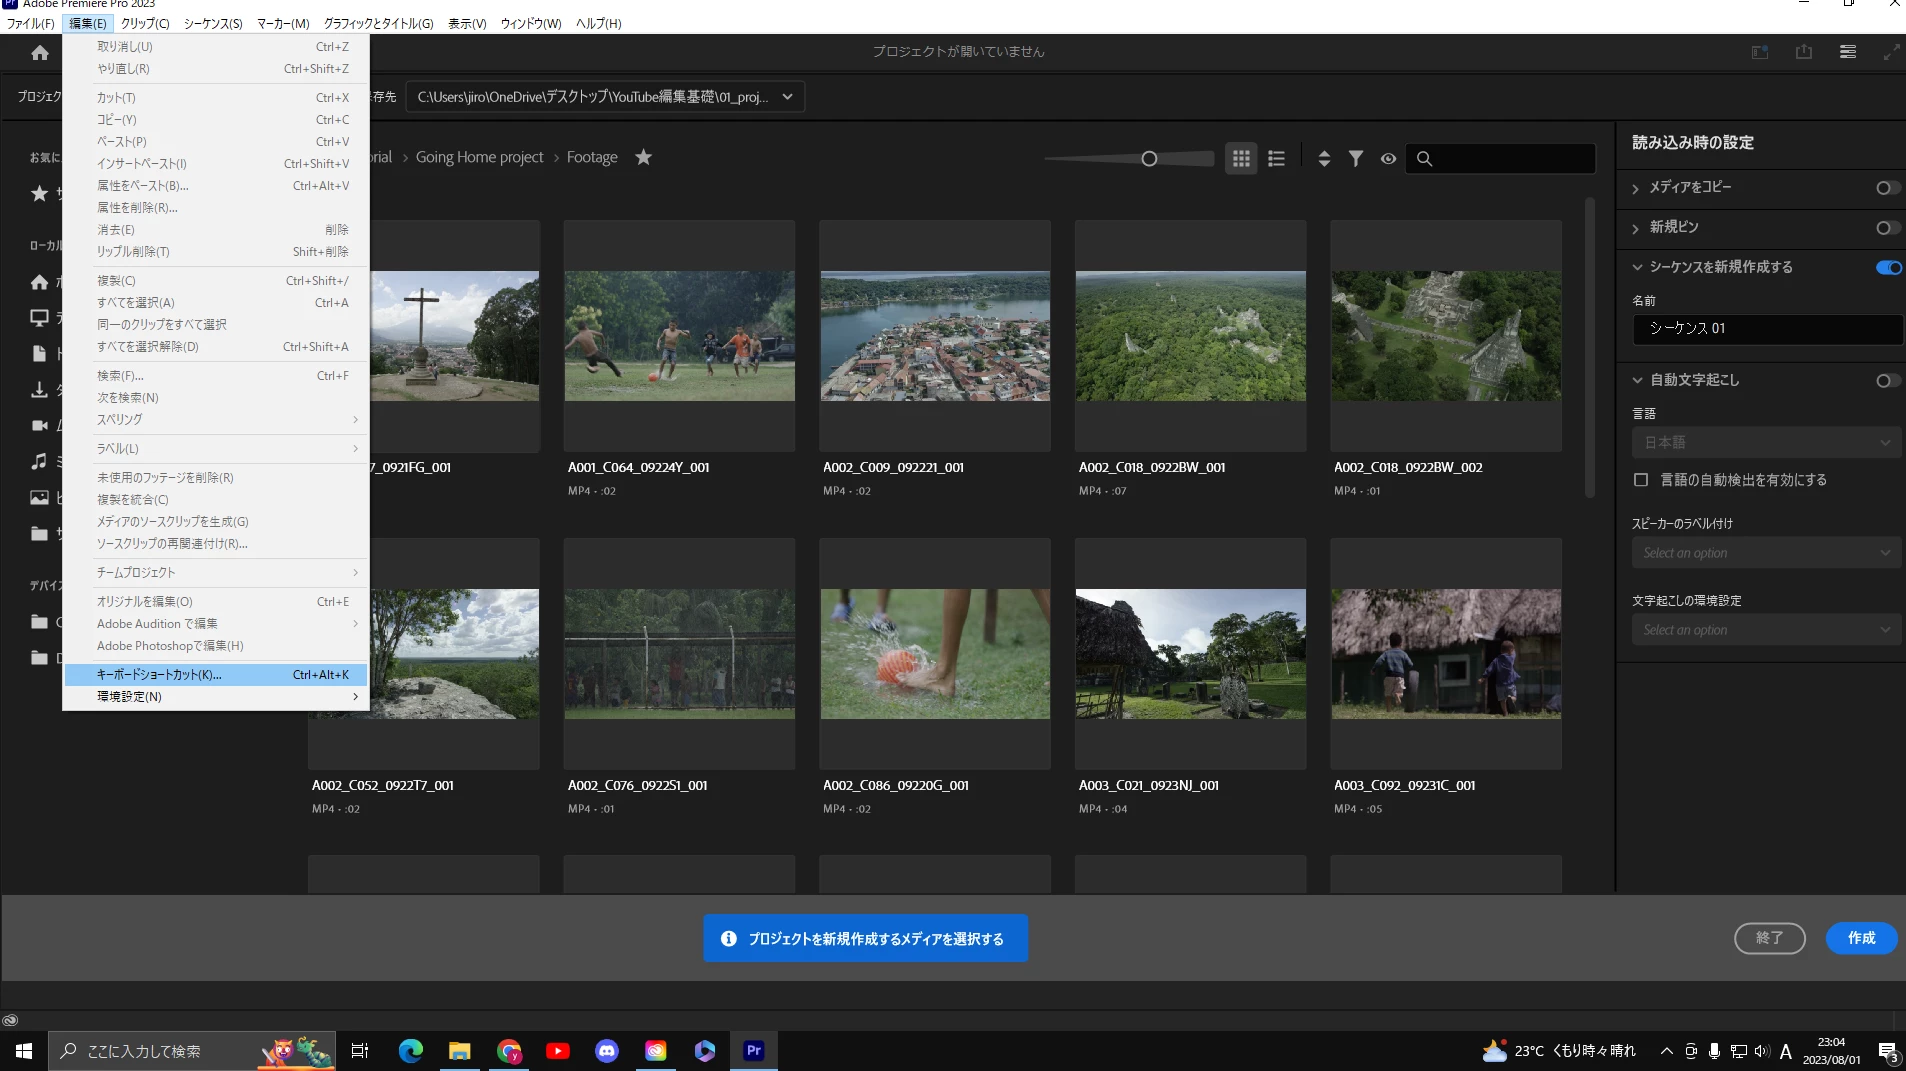Open スピーカーのラベル付け dropdown
Image resolution: width=1906 pixels, height=1071 pixels.
(1767, 553)
